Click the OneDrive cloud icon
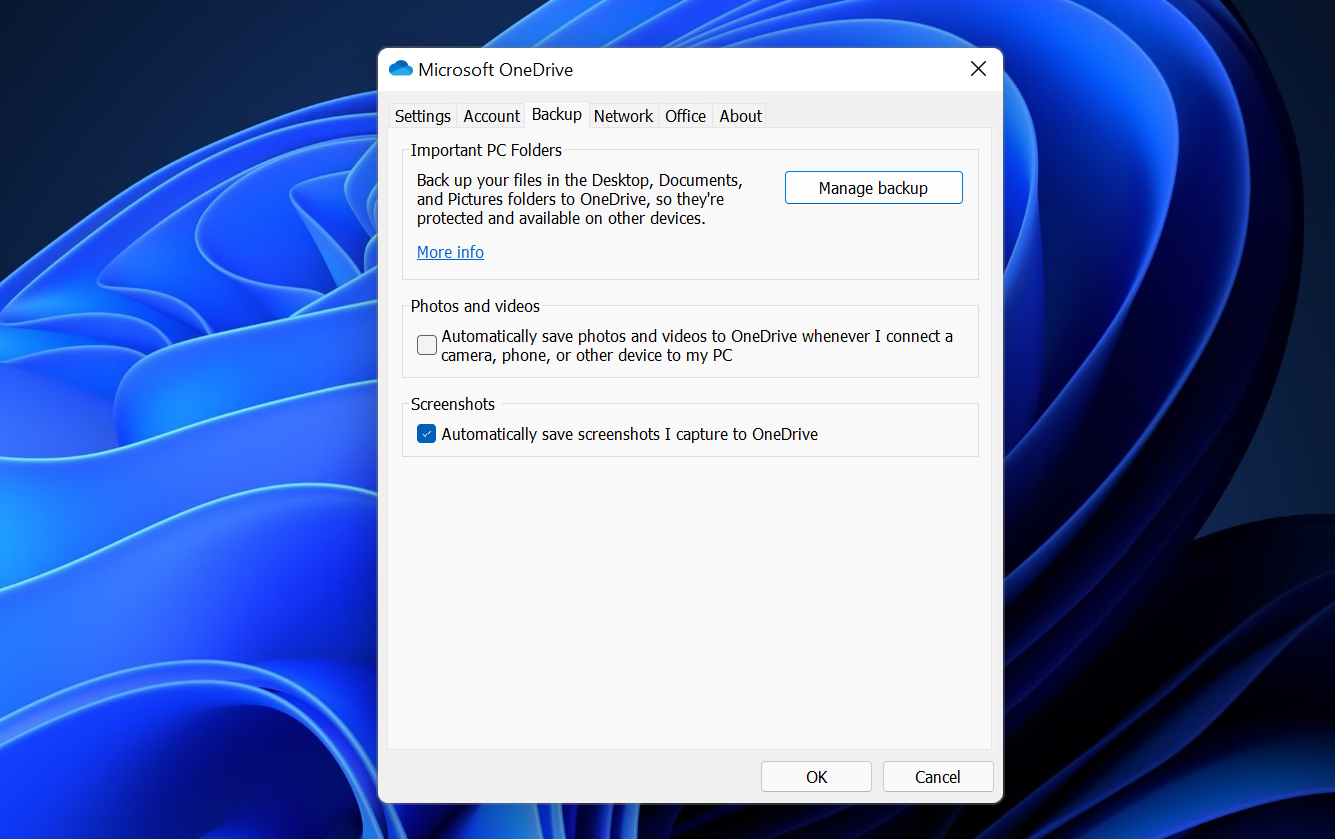 coord(400,68)
